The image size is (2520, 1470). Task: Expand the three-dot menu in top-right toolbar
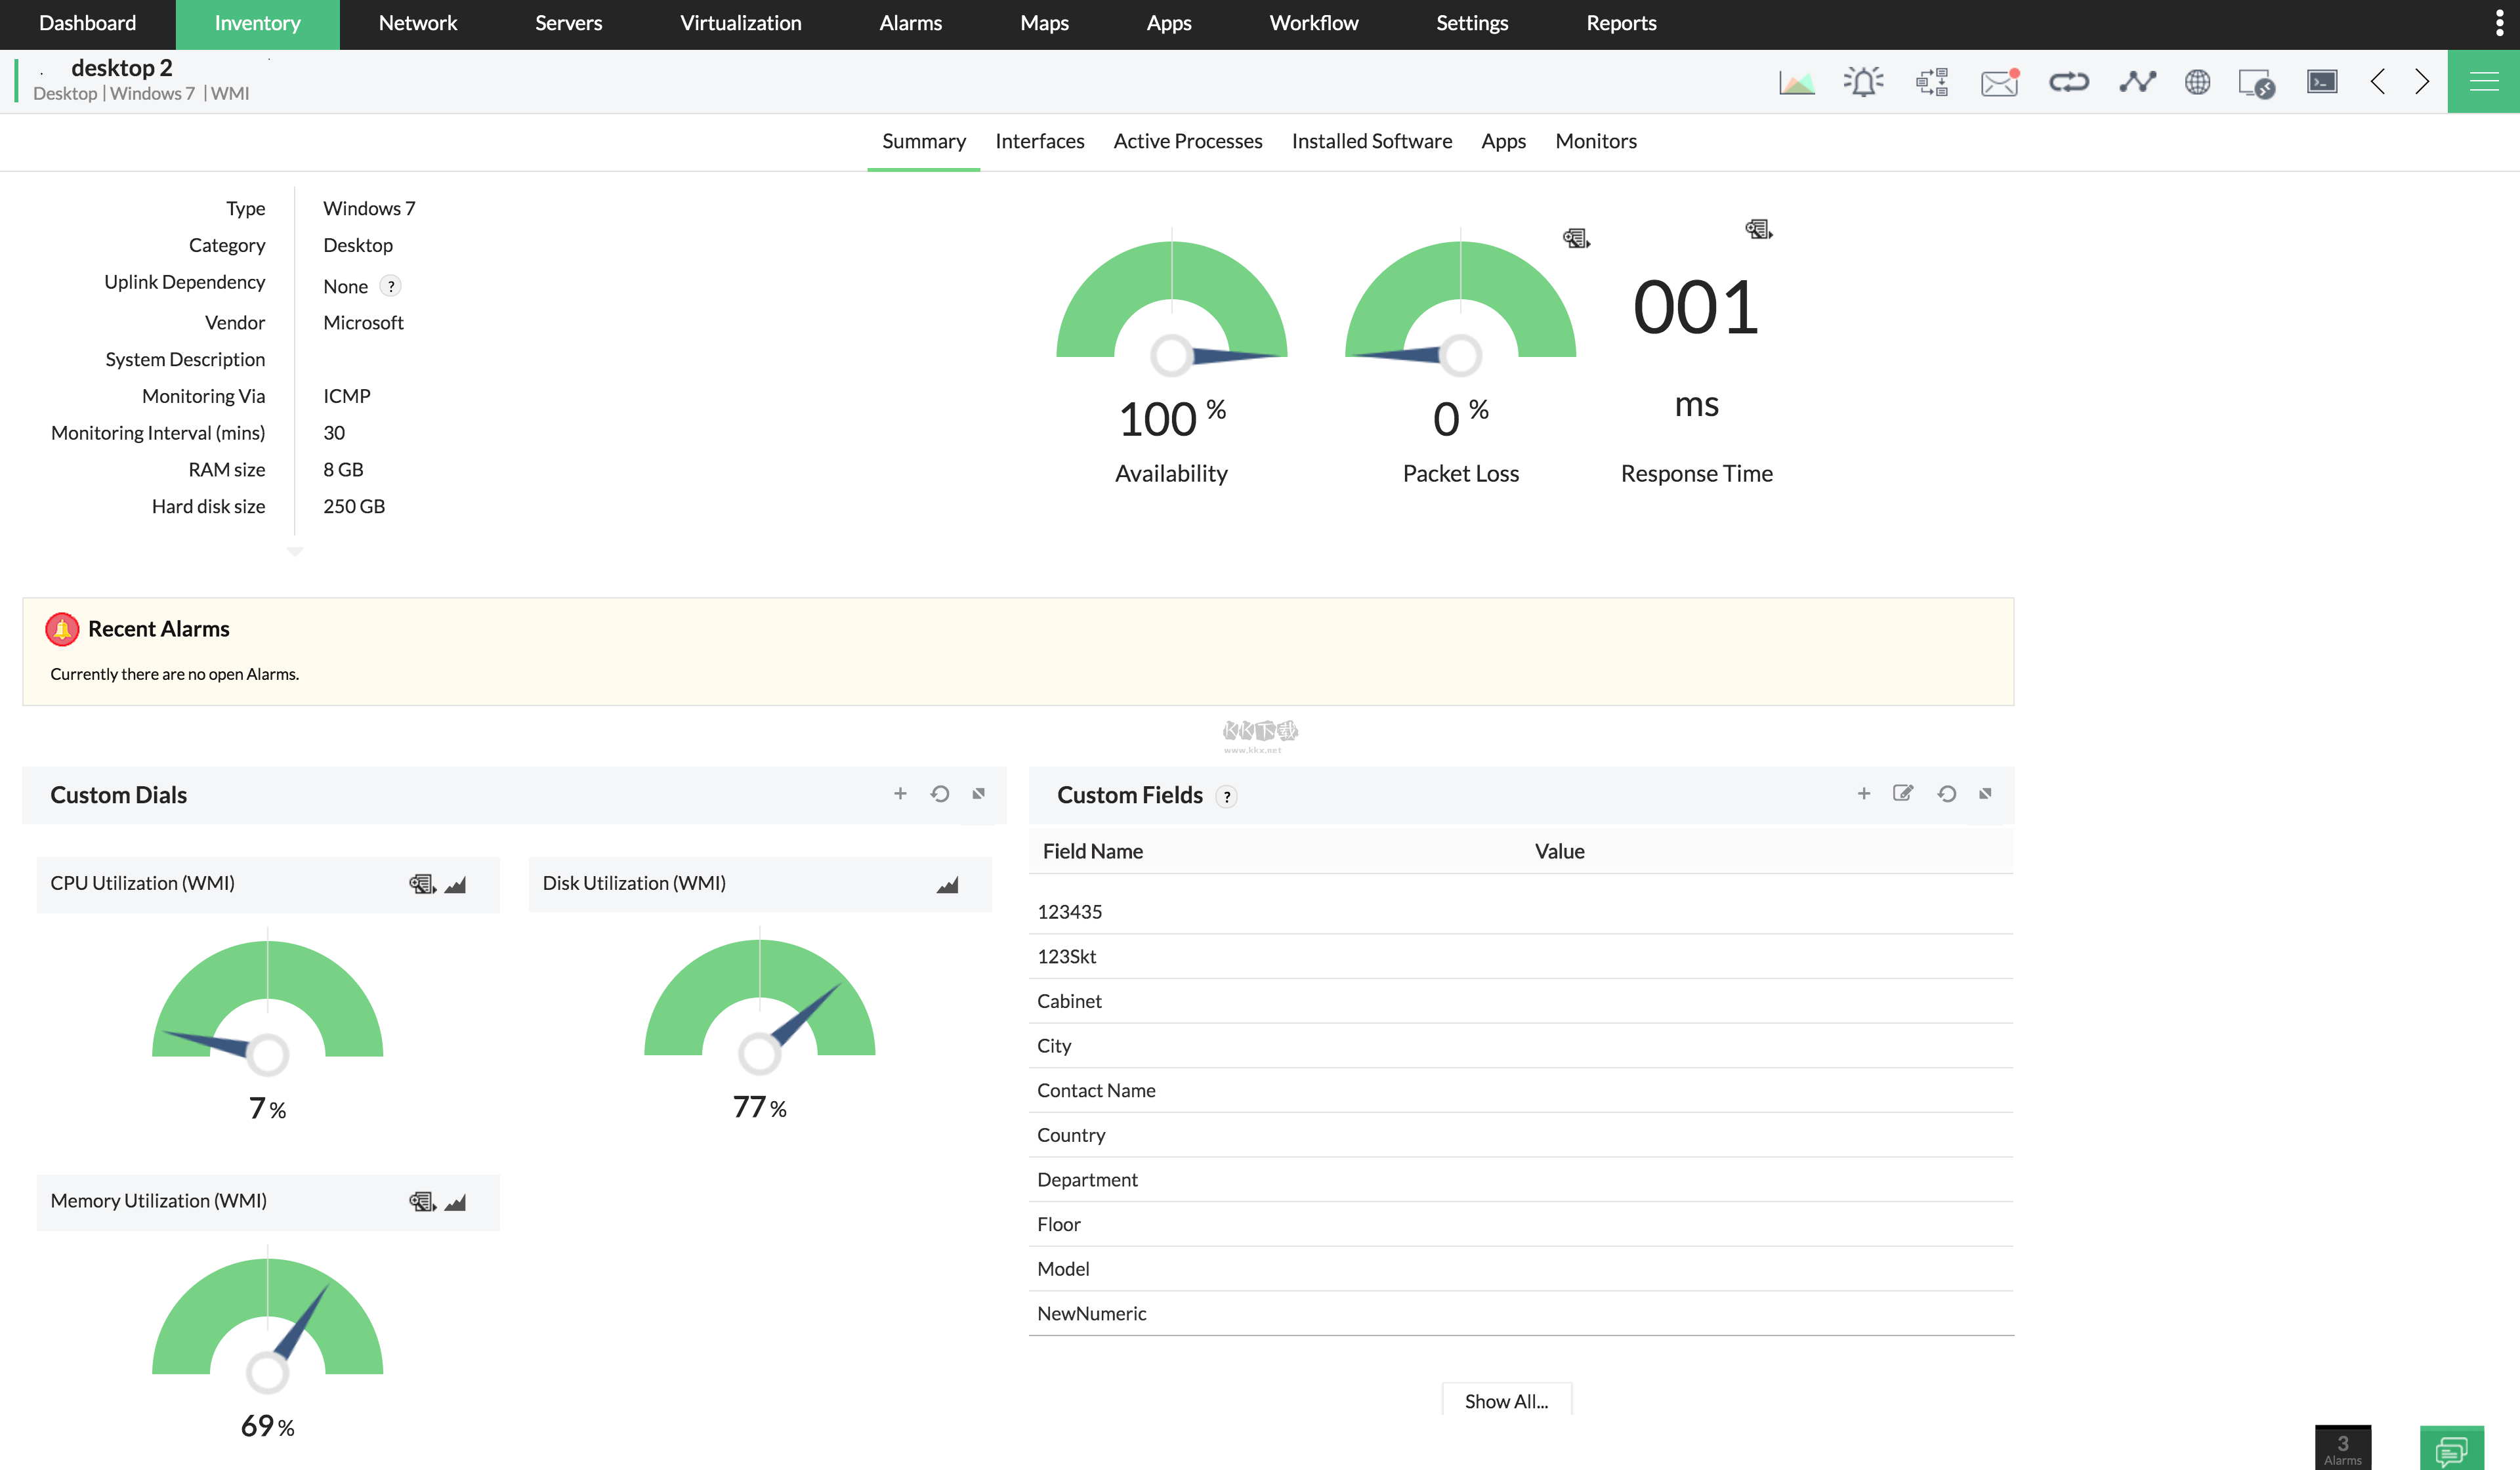(x=2501, y=23)
